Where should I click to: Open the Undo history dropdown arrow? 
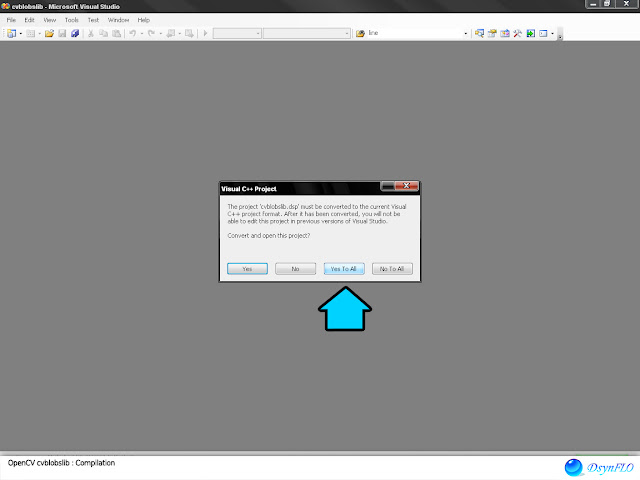pyautogui.click(x=142, y=33)
